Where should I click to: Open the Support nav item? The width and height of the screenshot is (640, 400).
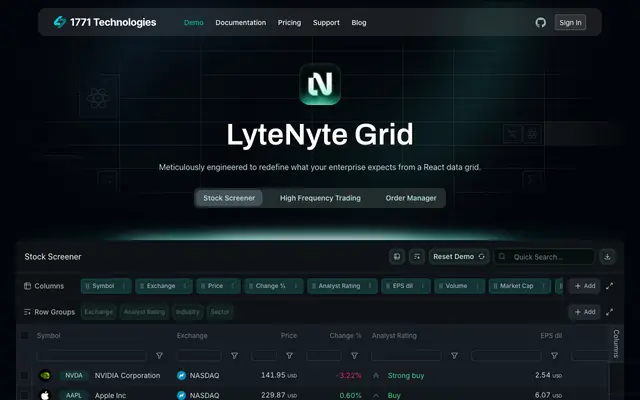(x=326, y=22)
